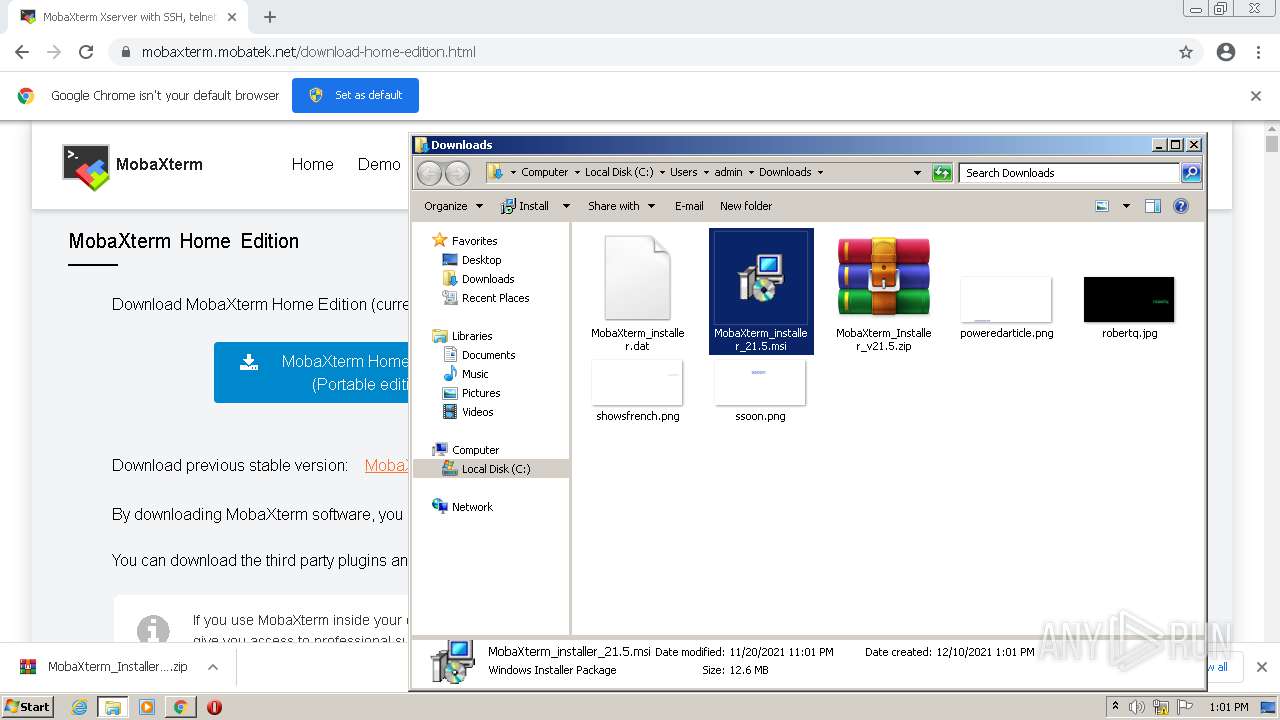Click Search Downloads input field
The image size is (1280, 720).
pos(1068,173)
